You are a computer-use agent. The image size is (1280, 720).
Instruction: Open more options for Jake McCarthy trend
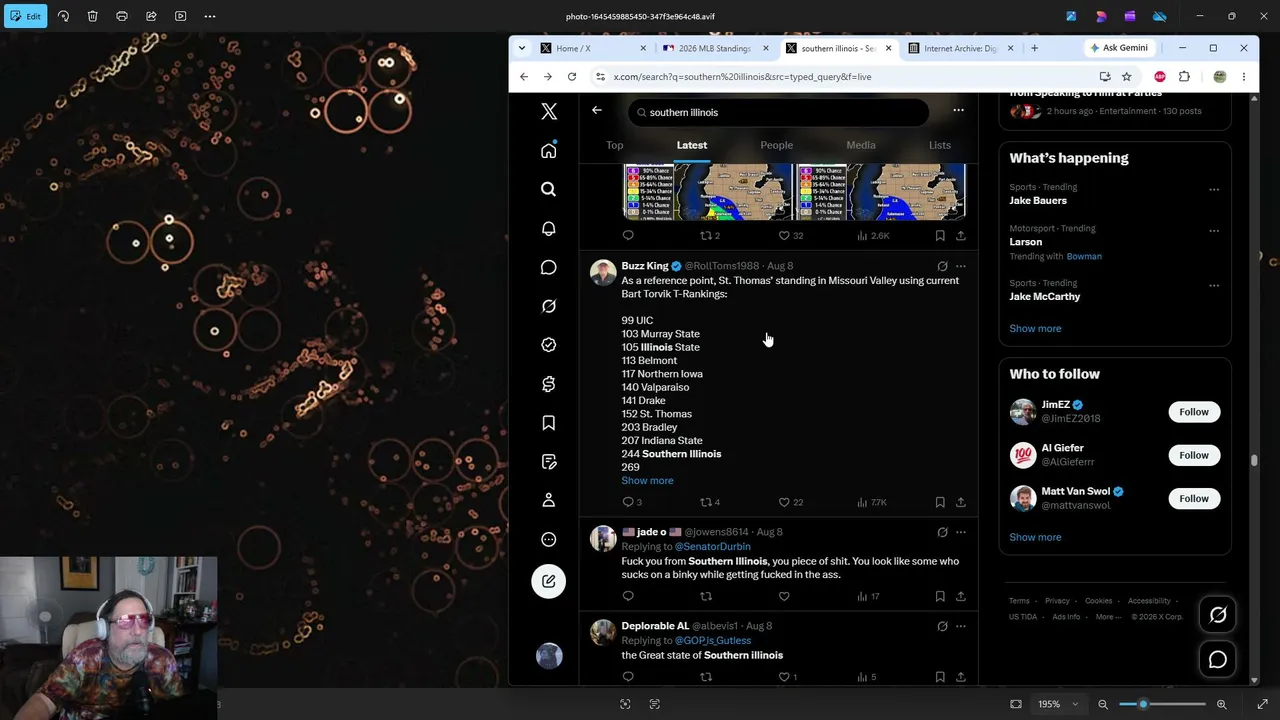point(1214,285)
